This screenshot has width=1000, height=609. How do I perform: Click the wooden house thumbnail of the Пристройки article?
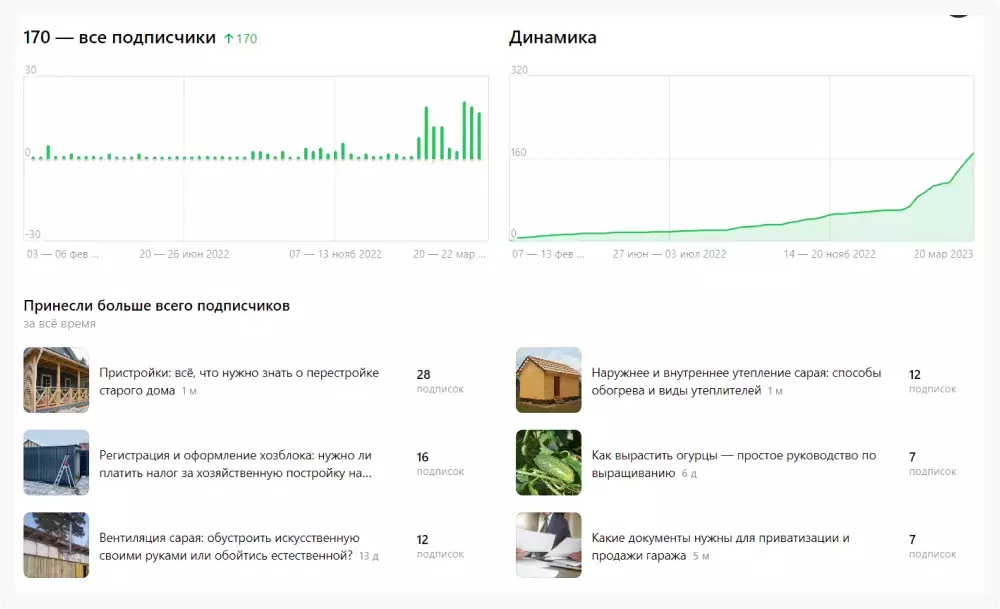(56, 380)
